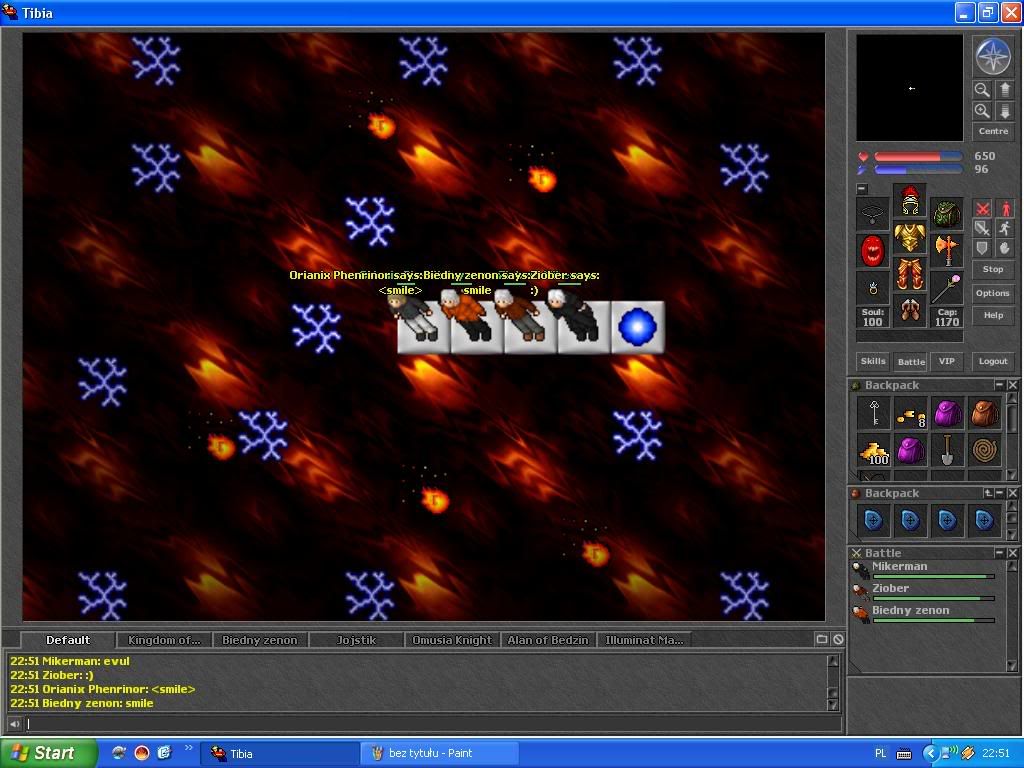
Task: Open the green backpack equipment slot
Action: tap(946, 214)
